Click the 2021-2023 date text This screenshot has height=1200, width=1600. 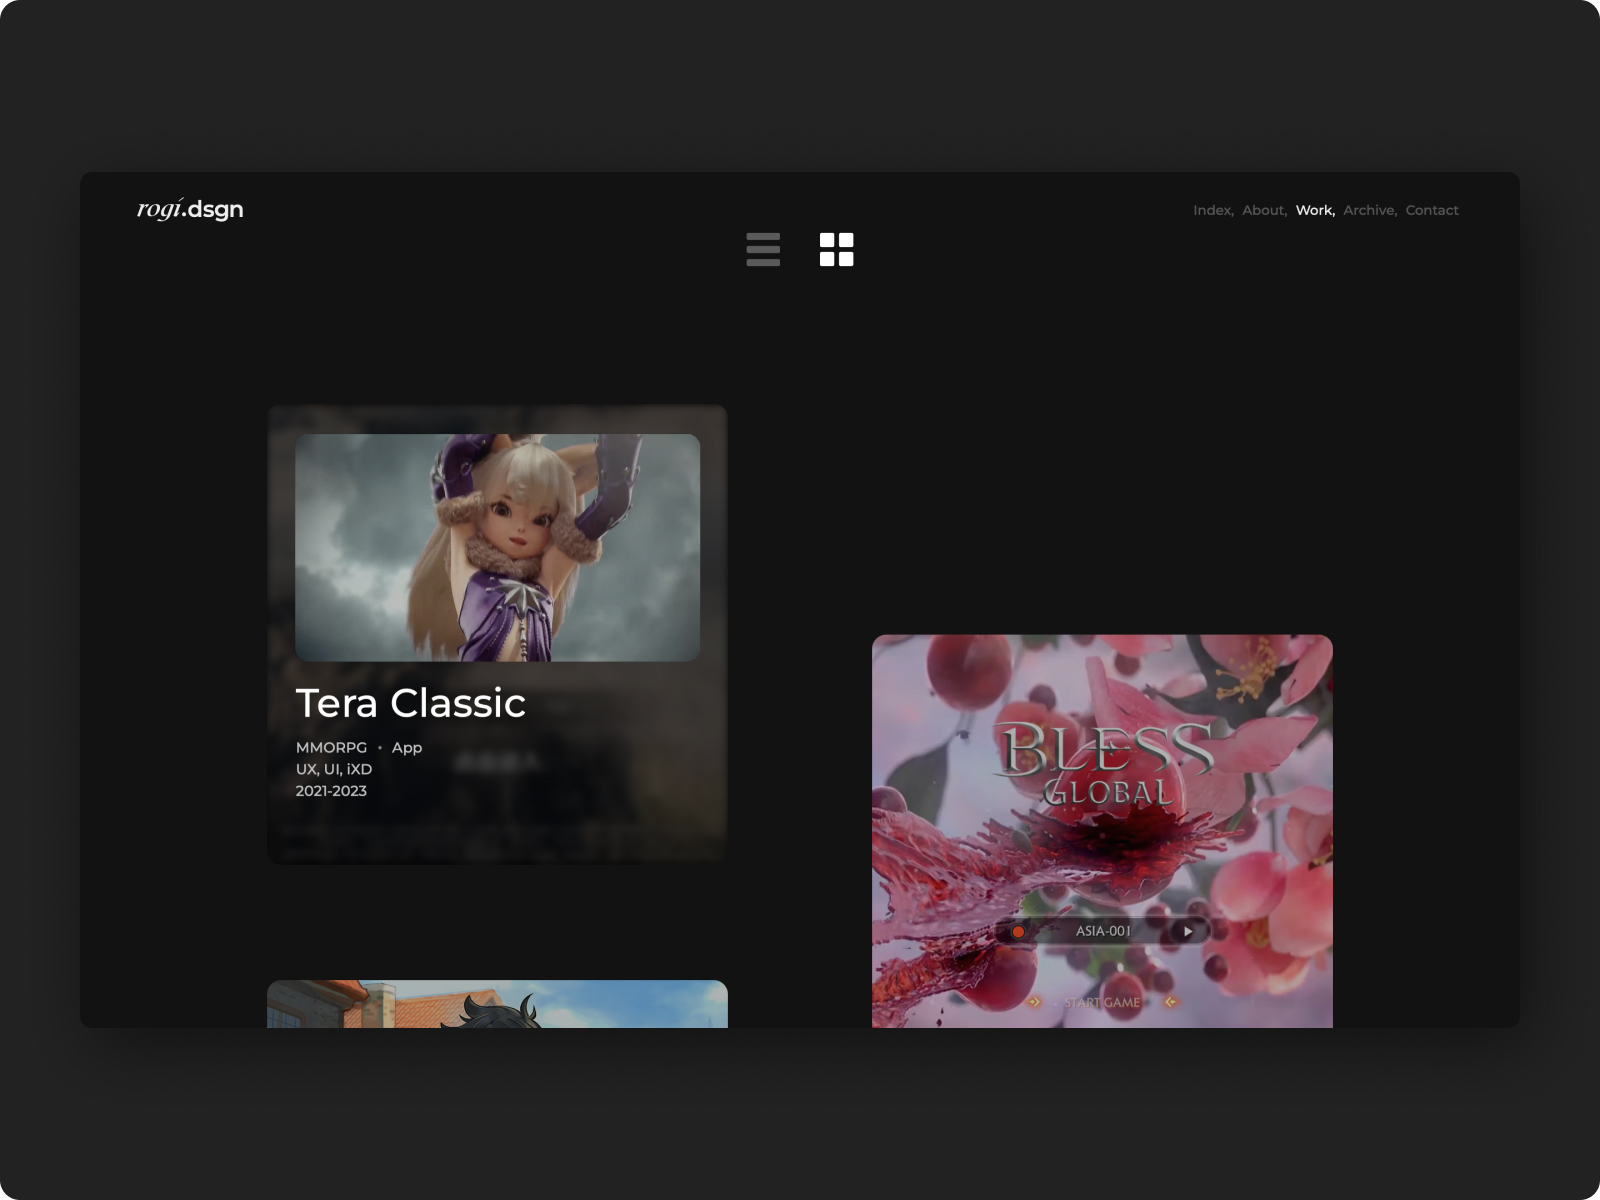pos(331,791)
